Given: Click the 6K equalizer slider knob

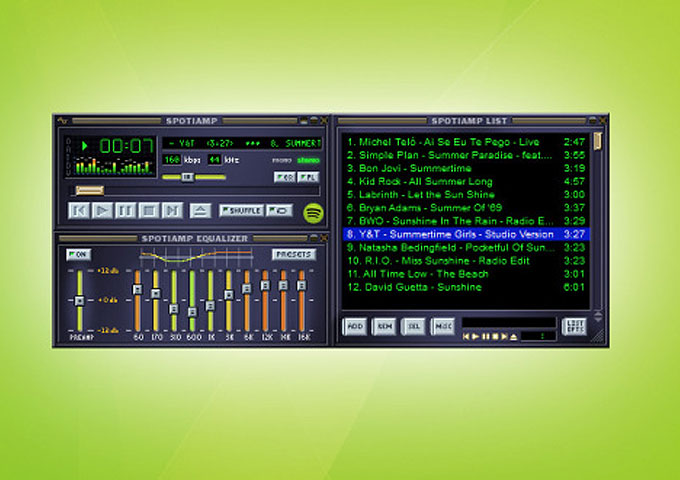Looking at the screenshot, I should (247, 288).
